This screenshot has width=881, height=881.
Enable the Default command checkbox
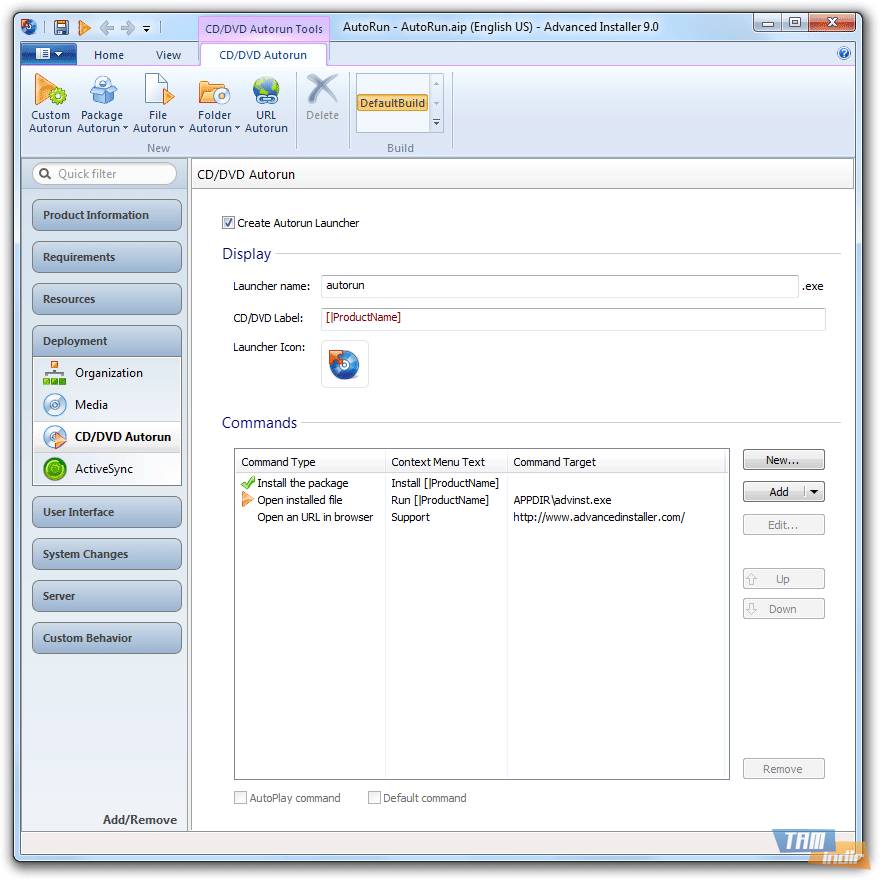click(374, 798)
